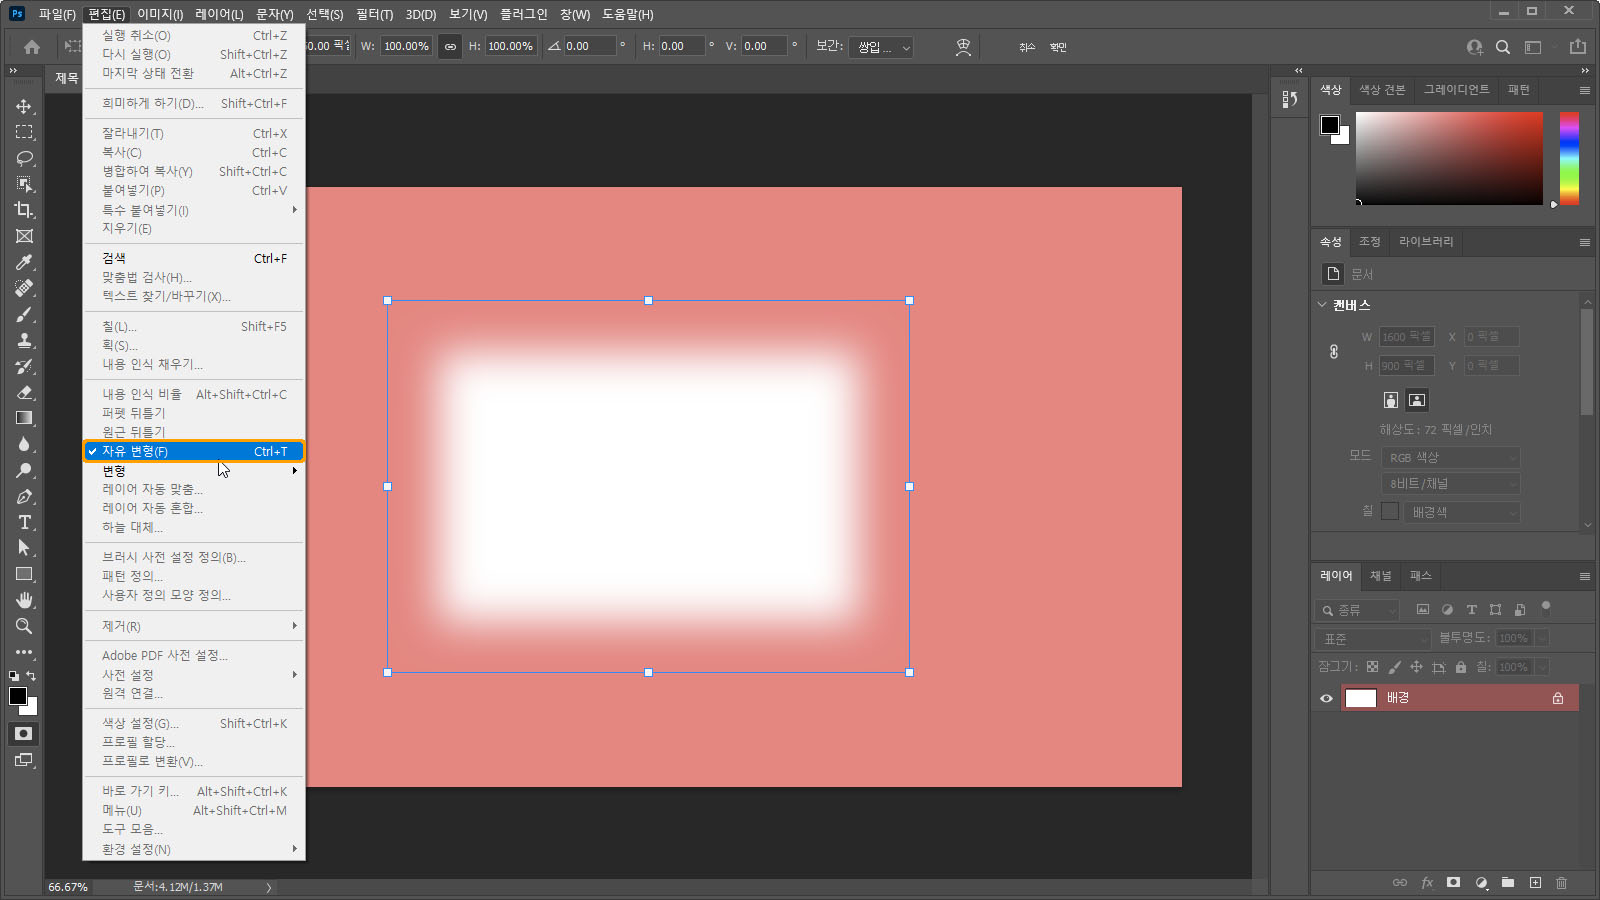Open the 종류 layer filter dropdown

click(1357, 610)
